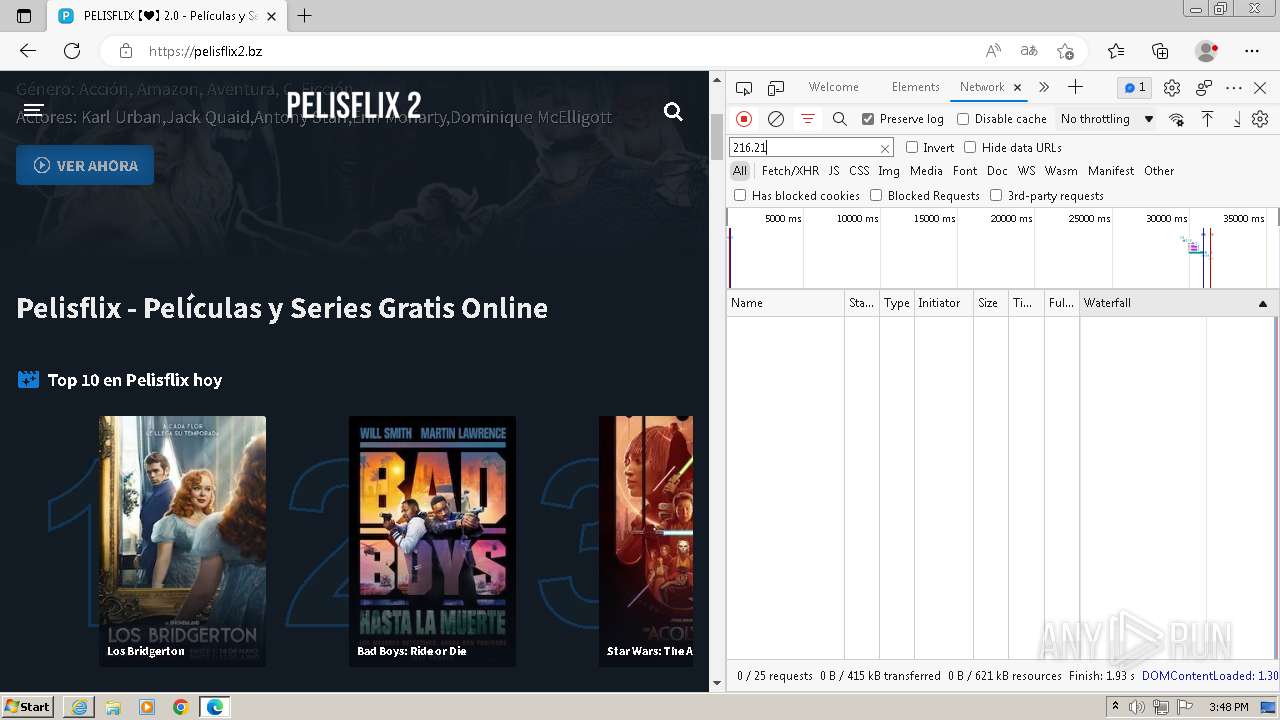The image size is (1280, 720).
Task: Check the Invert checkbox
Action: tap(912, 147)
